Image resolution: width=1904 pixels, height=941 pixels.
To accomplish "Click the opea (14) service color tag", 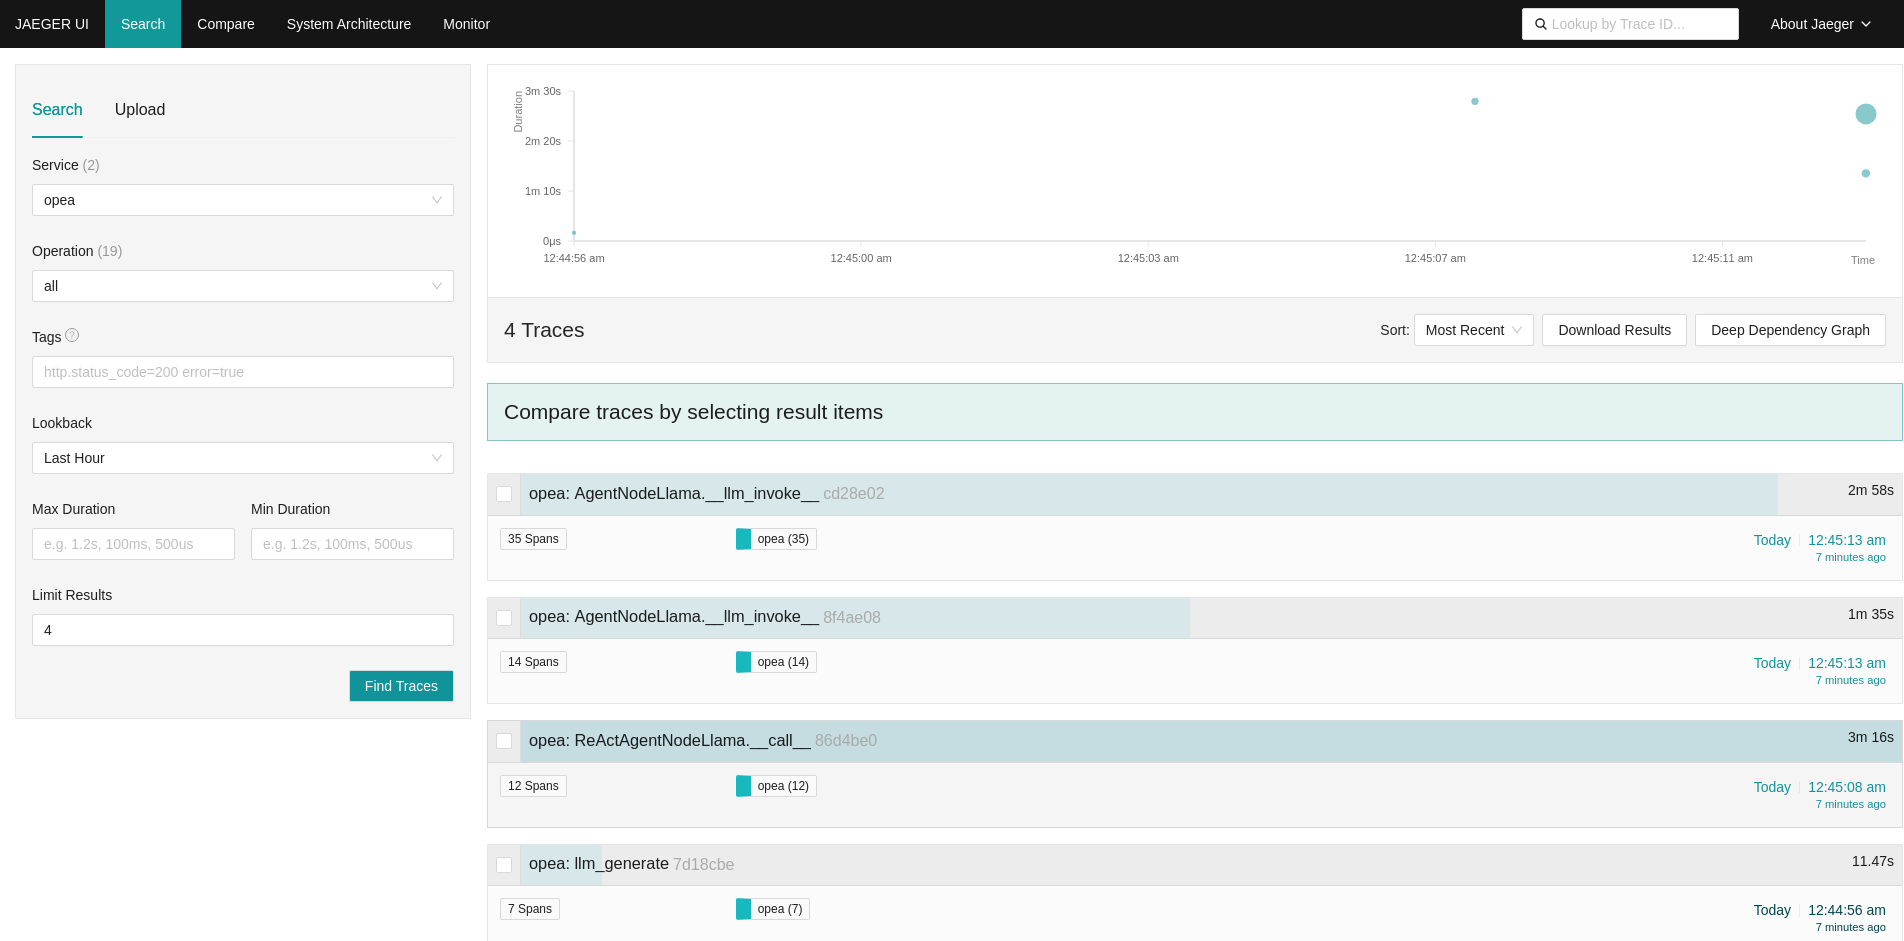I will click(776, 662).
